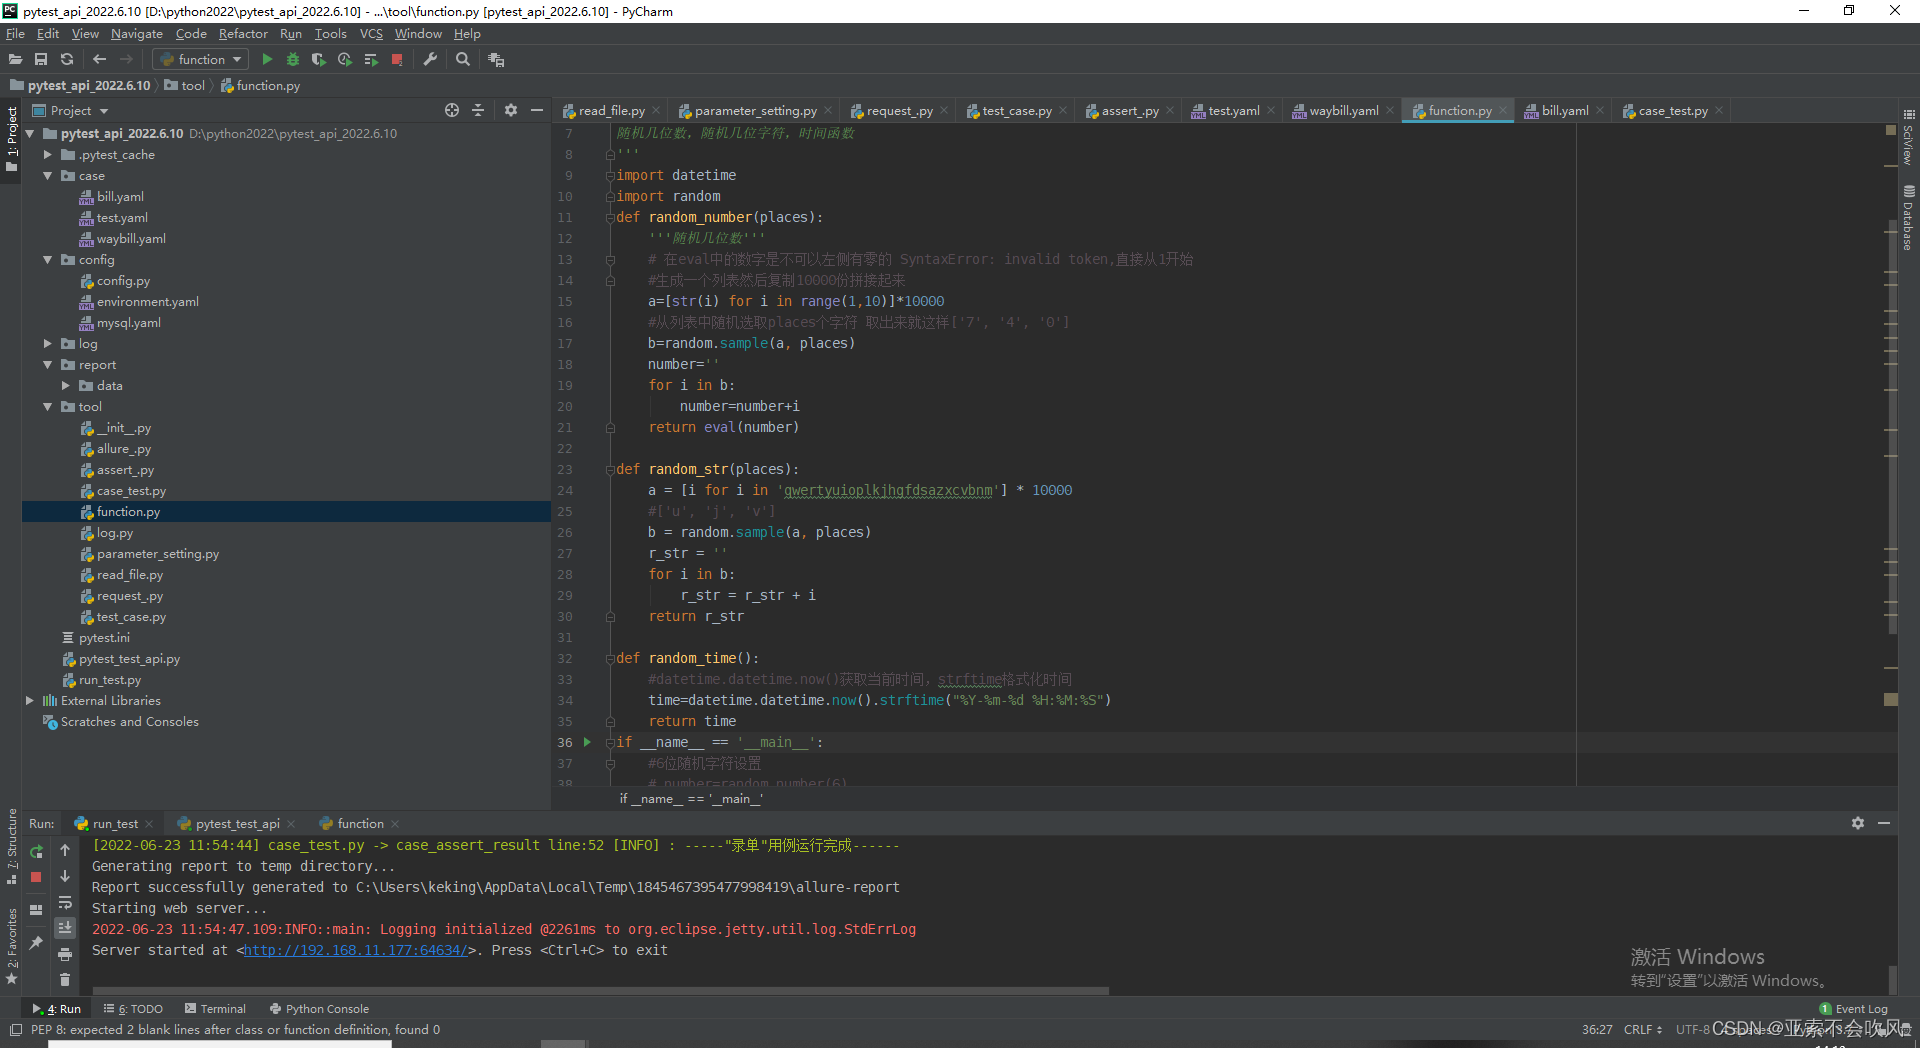Select parameter_setting.py in the project tree
This screenshot has width=1920, height=1048.
point(157,554)
